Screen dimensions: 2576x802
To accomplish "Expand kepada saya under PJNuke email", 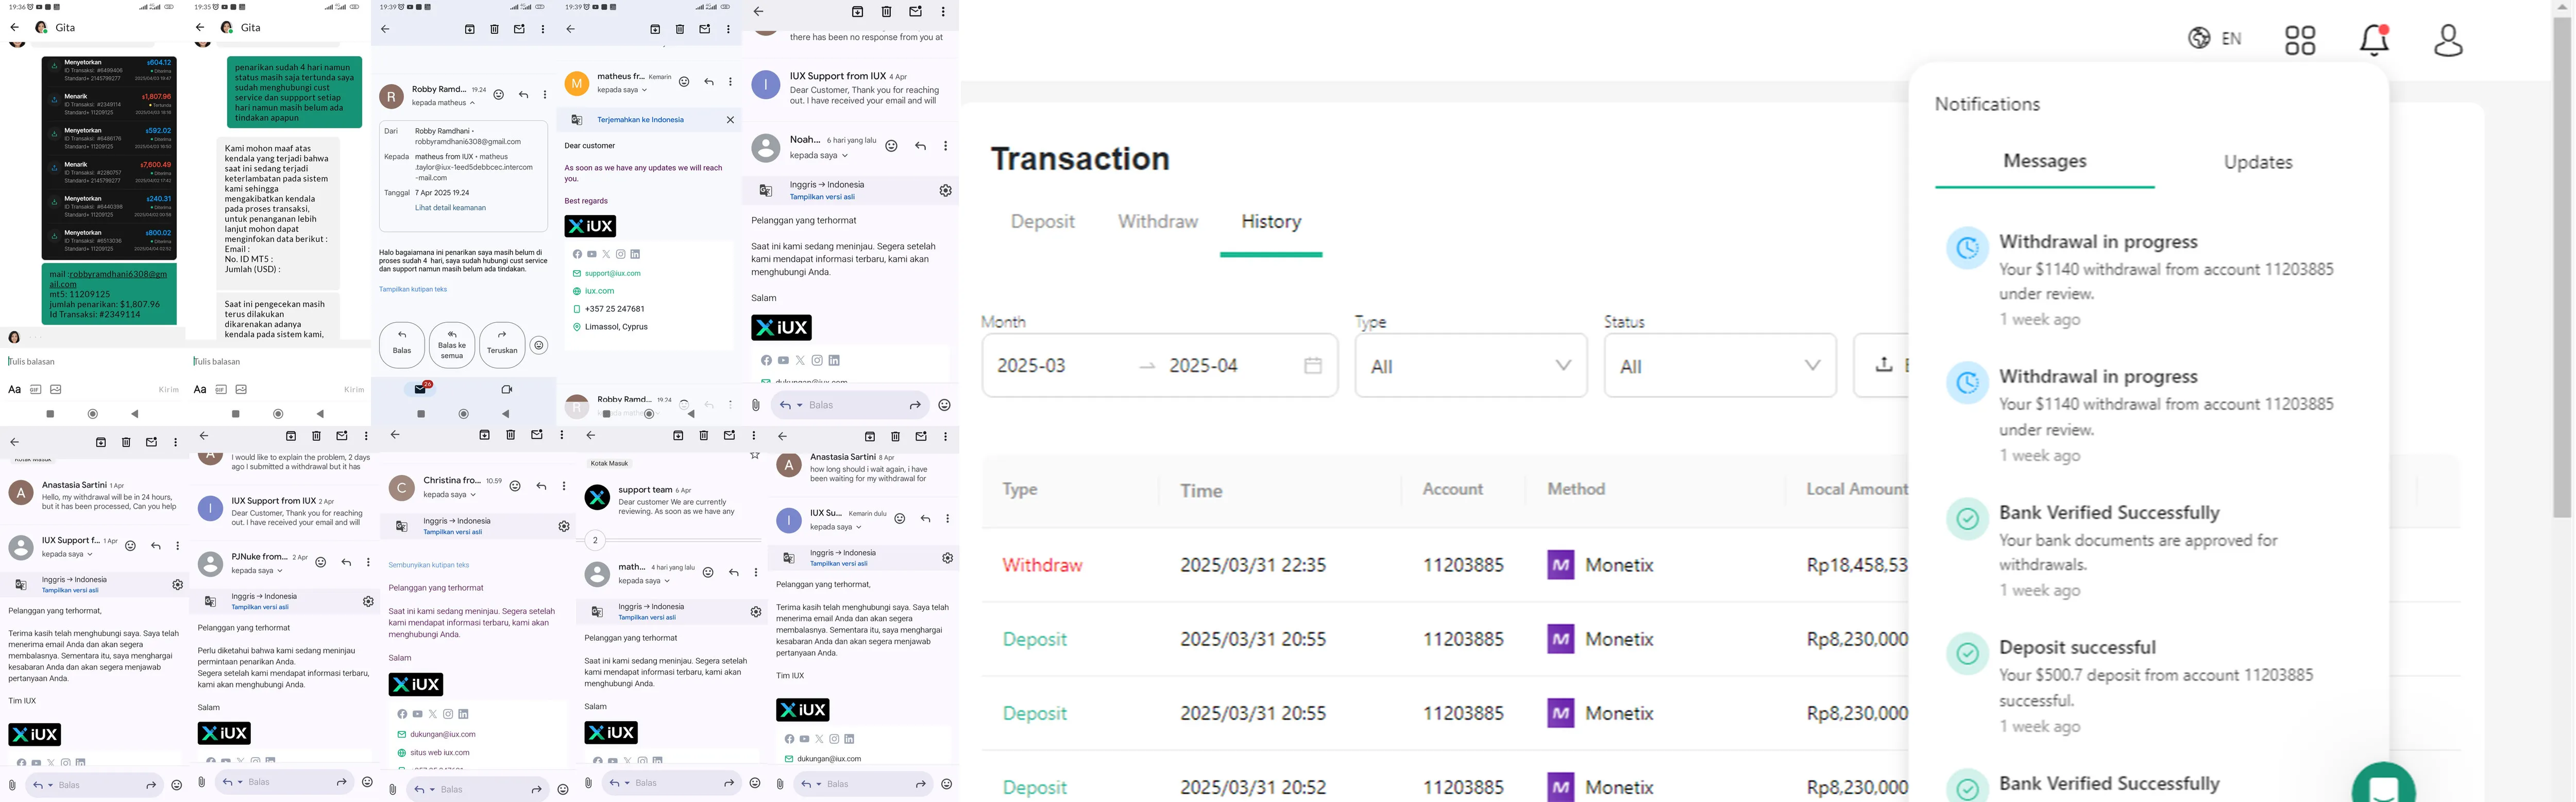I will [x=256, y=571].
